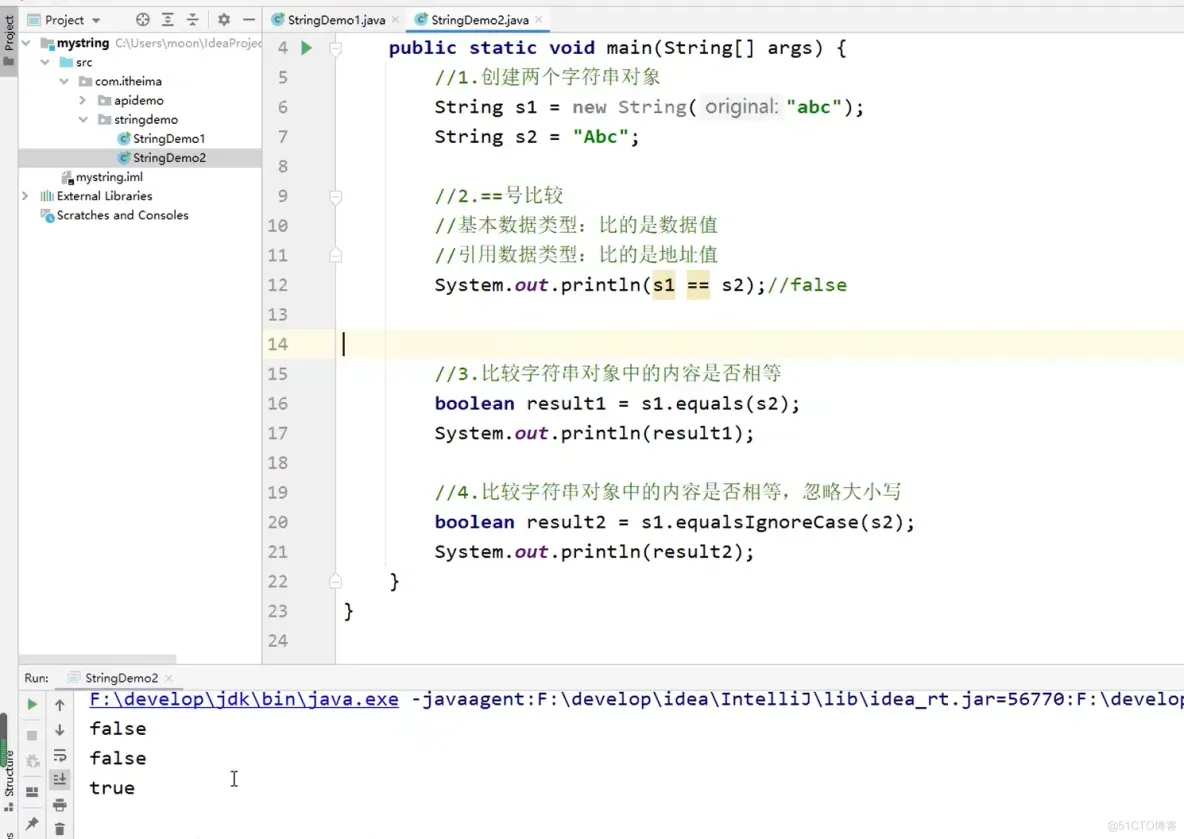The height and width of the screenshot is (839, 1184).
Task: Fold comment block at line 9
Action: (x=336, y=196)
